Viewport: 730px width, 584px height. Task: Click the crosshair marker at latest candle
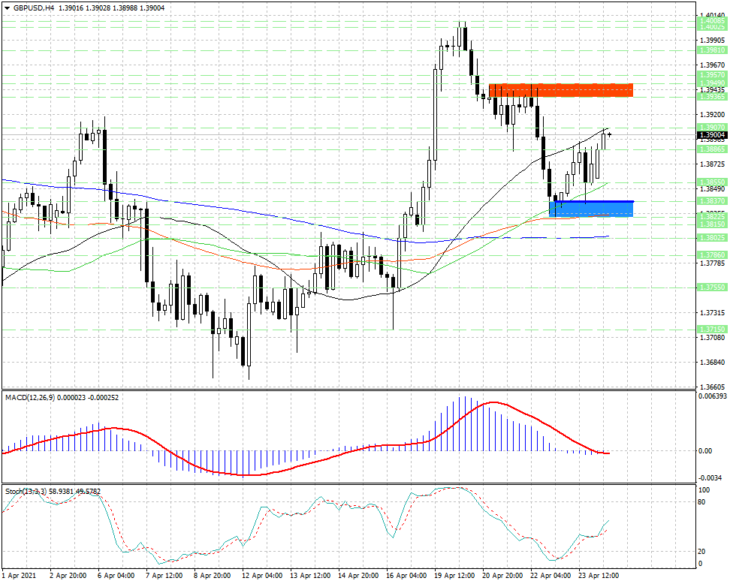[x=609, y=135]
